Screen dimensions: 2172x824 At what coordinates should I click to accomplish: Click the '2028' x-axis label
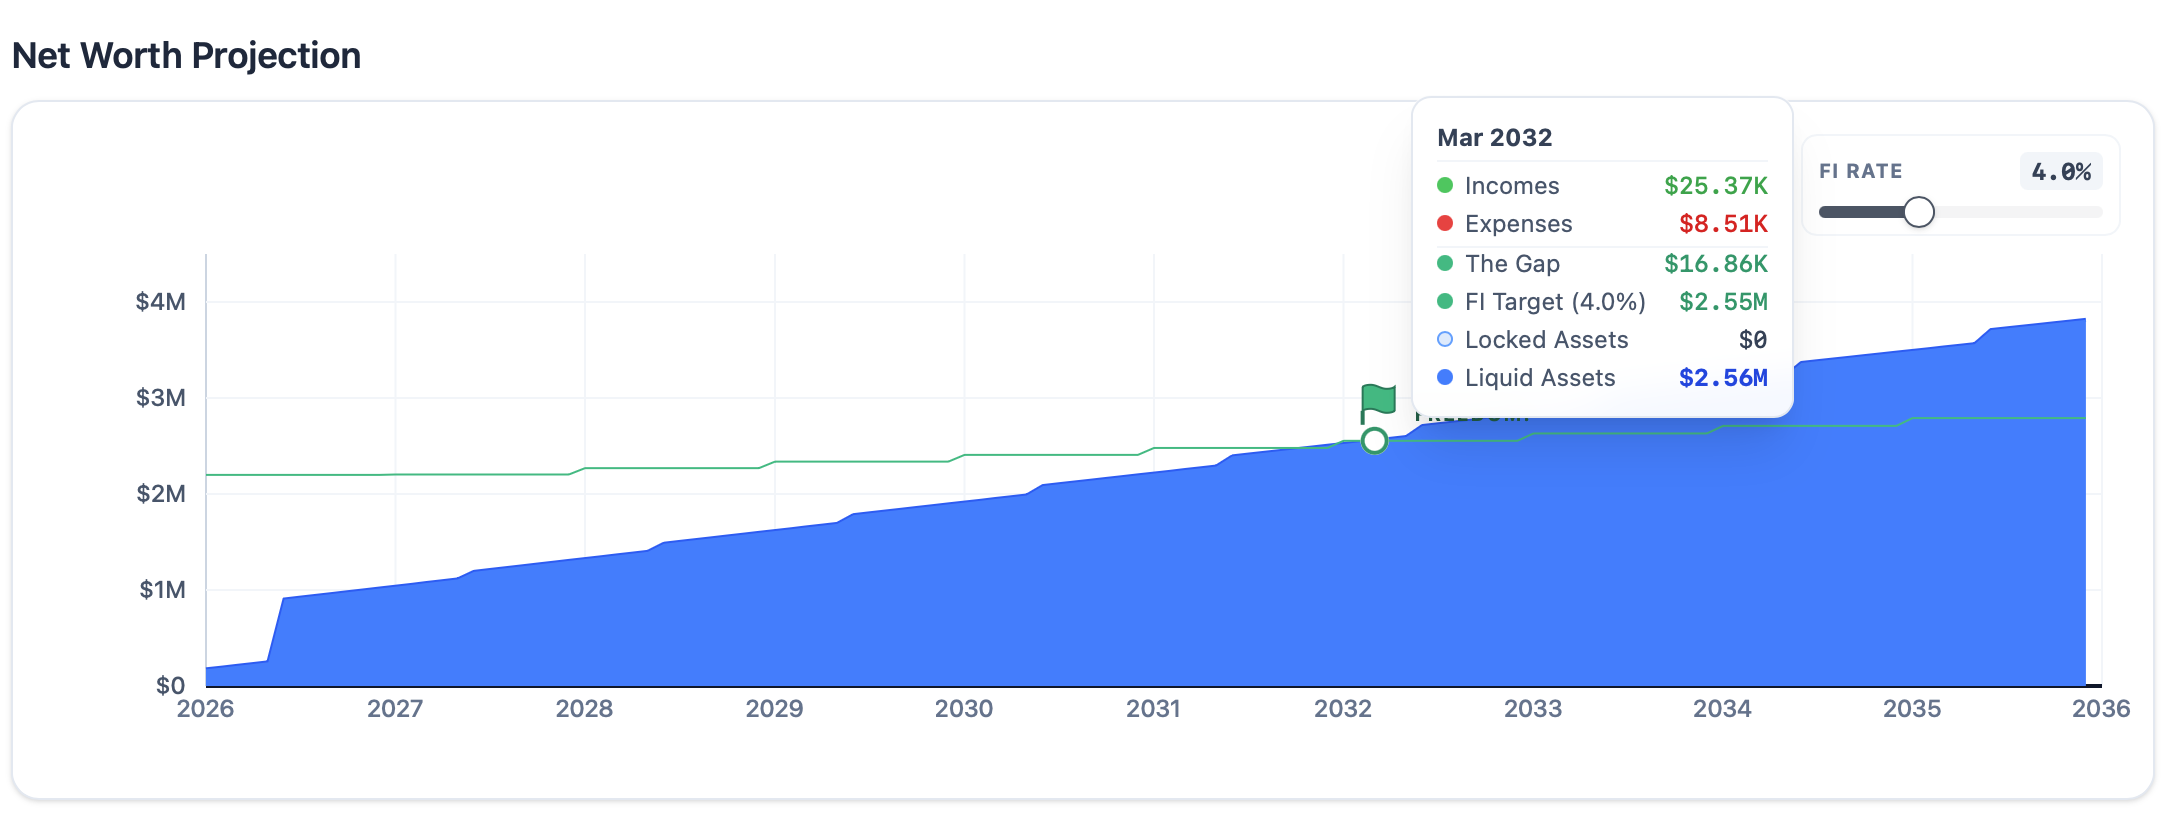pos(585,709)
